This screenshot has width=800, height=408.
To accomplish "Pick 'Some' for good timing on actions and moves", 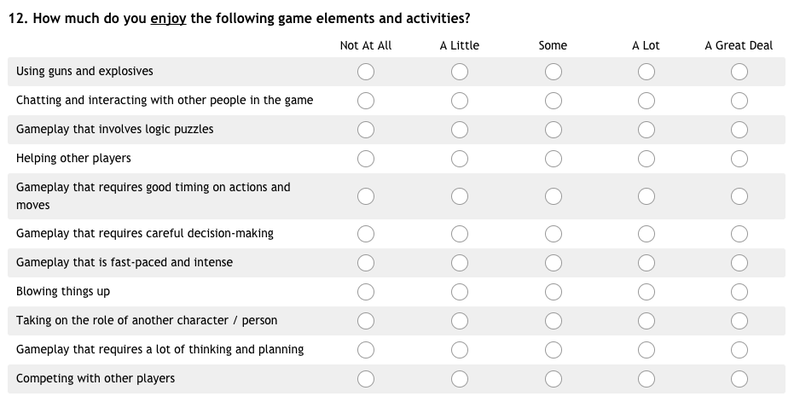I will pos(553,196).
